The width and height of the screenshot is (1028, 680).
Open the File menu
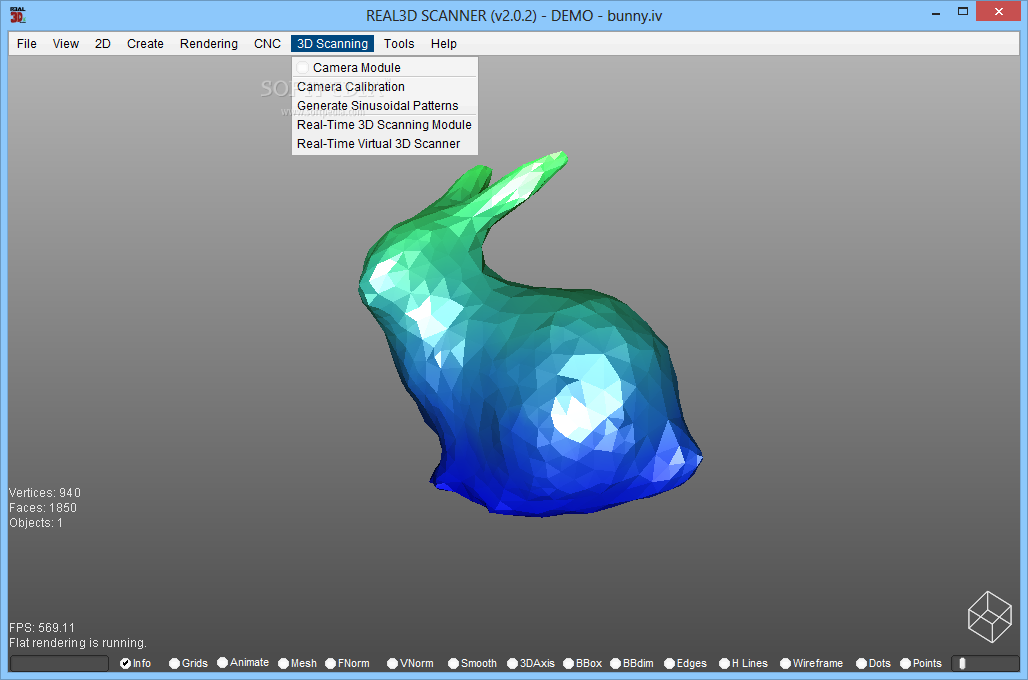coord(26,44)
